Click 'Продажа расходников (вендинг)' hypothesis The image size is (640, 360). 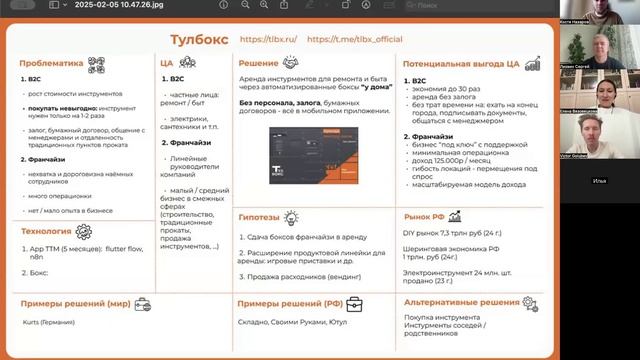coord(304,277)
